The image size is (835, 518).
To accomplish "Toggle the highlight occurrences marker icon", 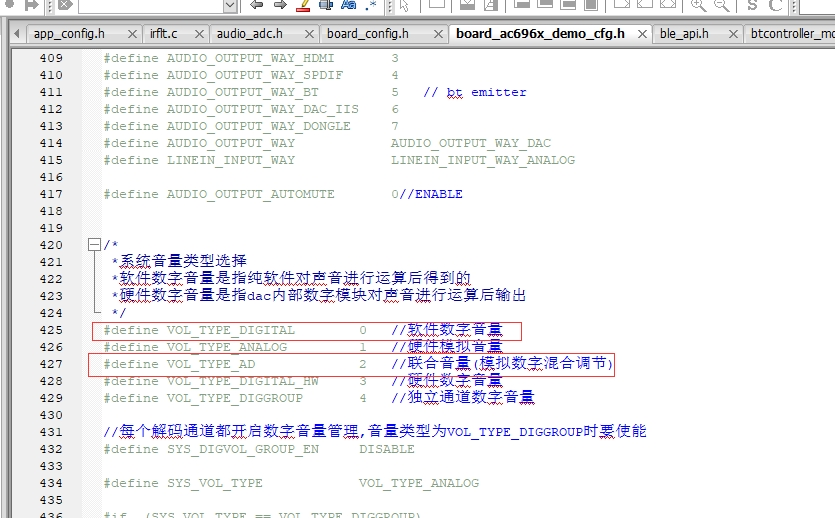I will pyautogui.click(x=303, y=5).
